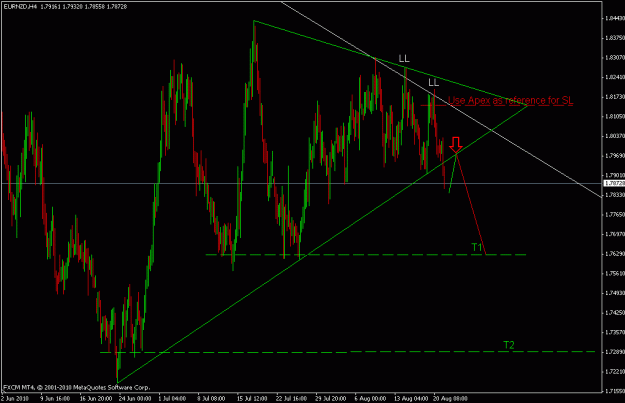
Task: Select the upper LL label by the green trendline
Action: pyautogui.click(x=404, y=59)
